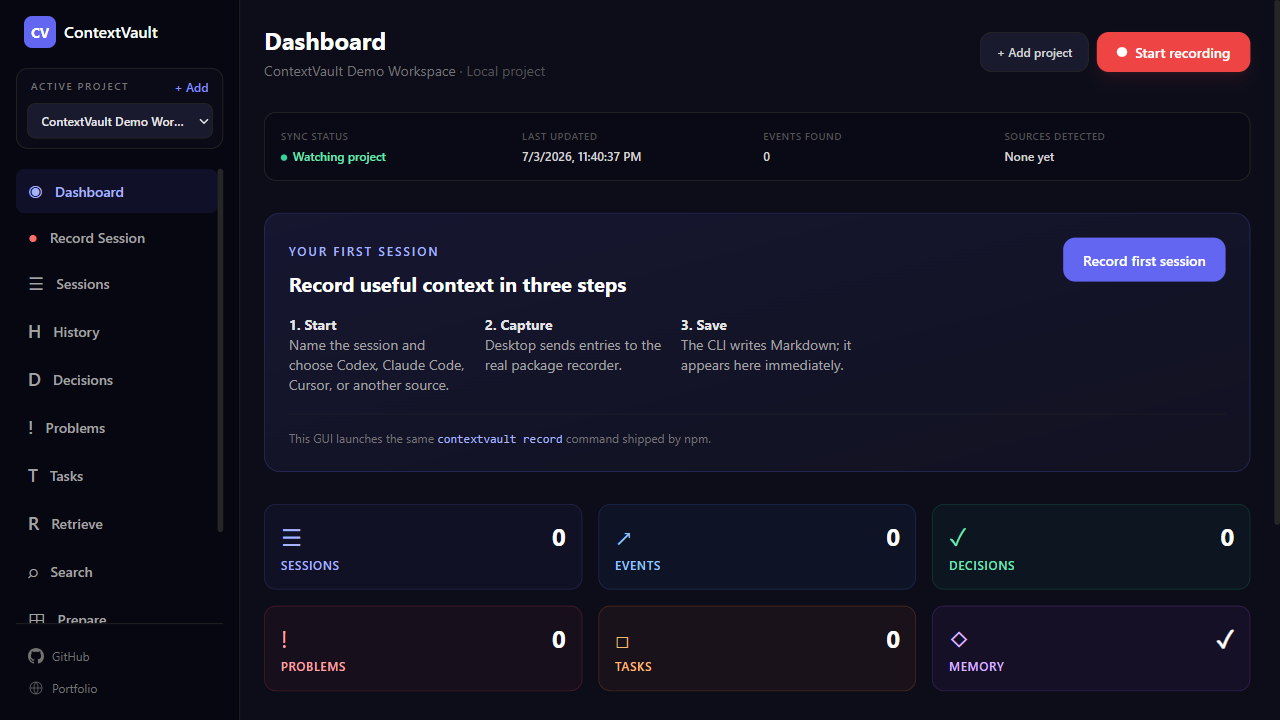Open the Sessions stat card
This screenshot has width=1280, height=720.
click(x=423, y=546)
